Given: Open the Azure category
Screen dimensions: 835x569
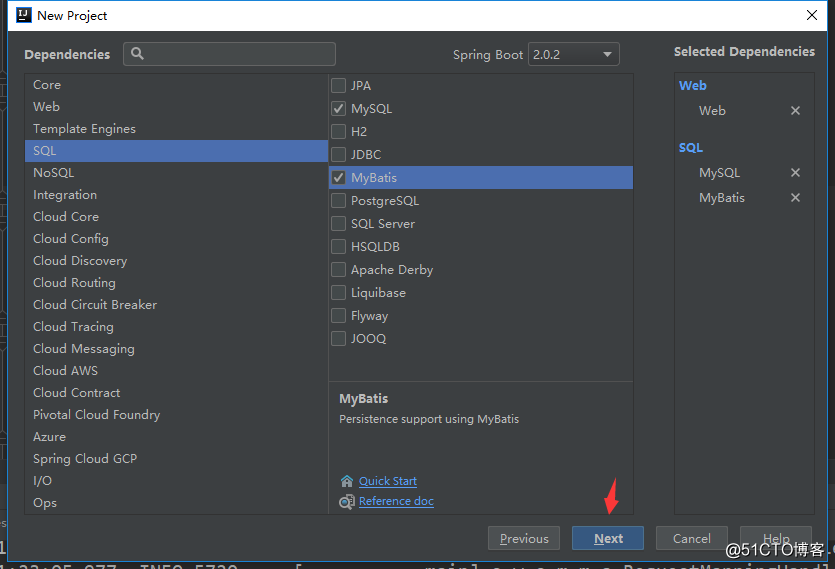Looking at the screenshot, I should 176,437.
